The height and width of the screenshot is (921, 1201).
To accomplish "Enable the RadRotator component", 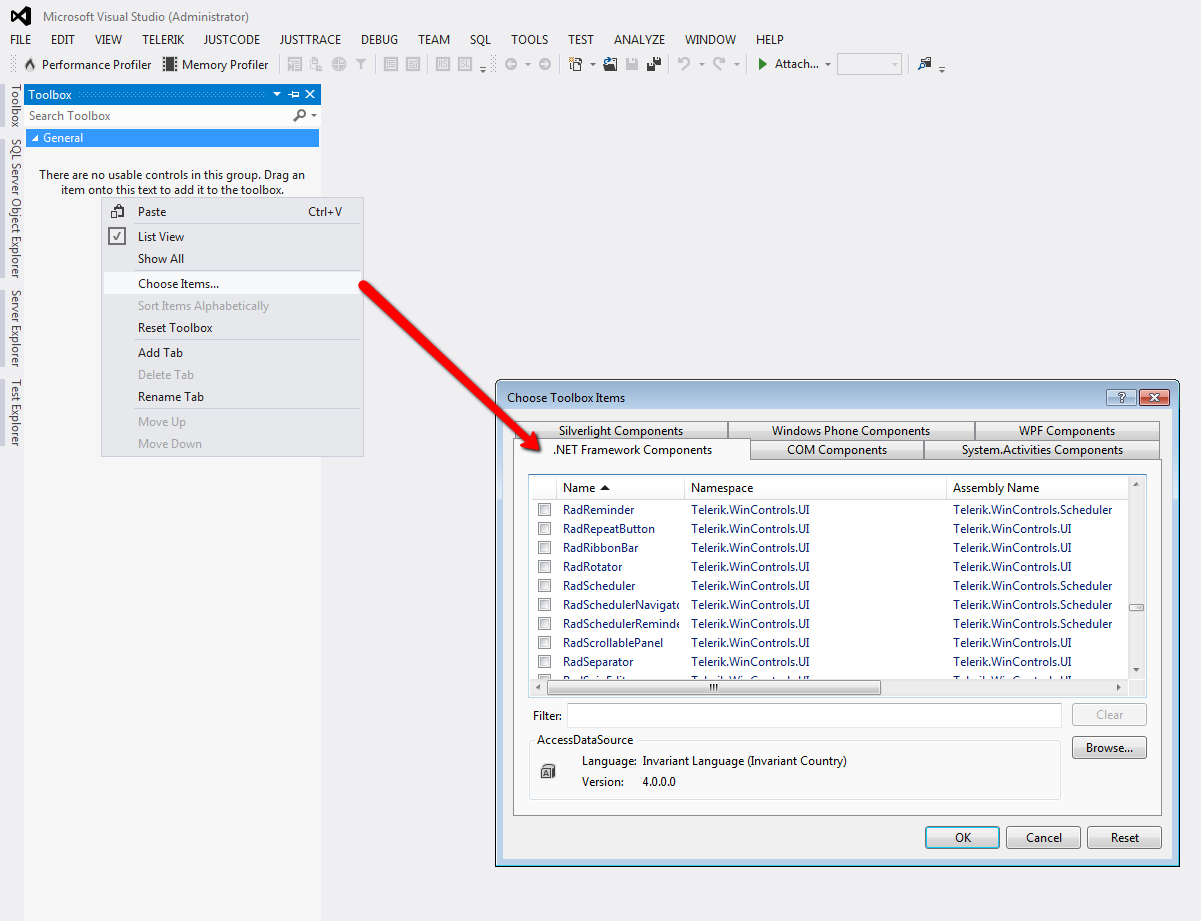I will 544,566.
